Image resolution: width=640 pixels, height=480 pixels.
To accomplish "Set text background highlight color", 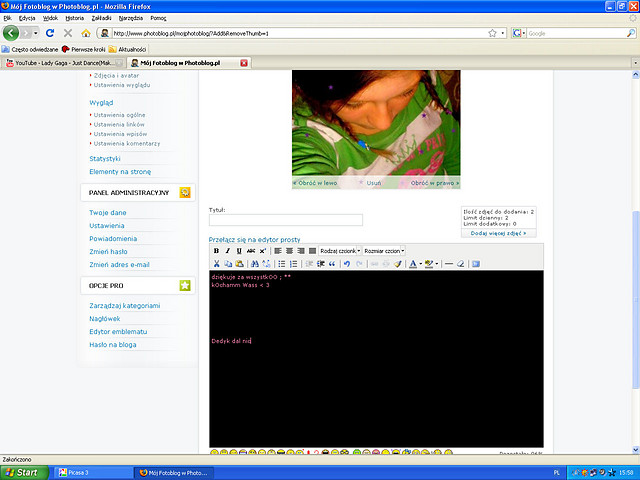I will 429,264.
